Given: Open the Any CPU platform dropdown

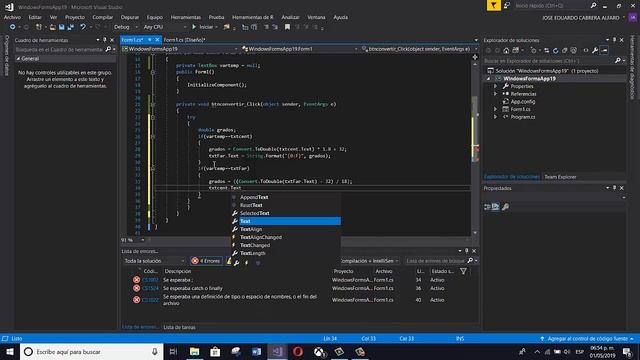Looking at the screenshot, I should coord(165,27).
